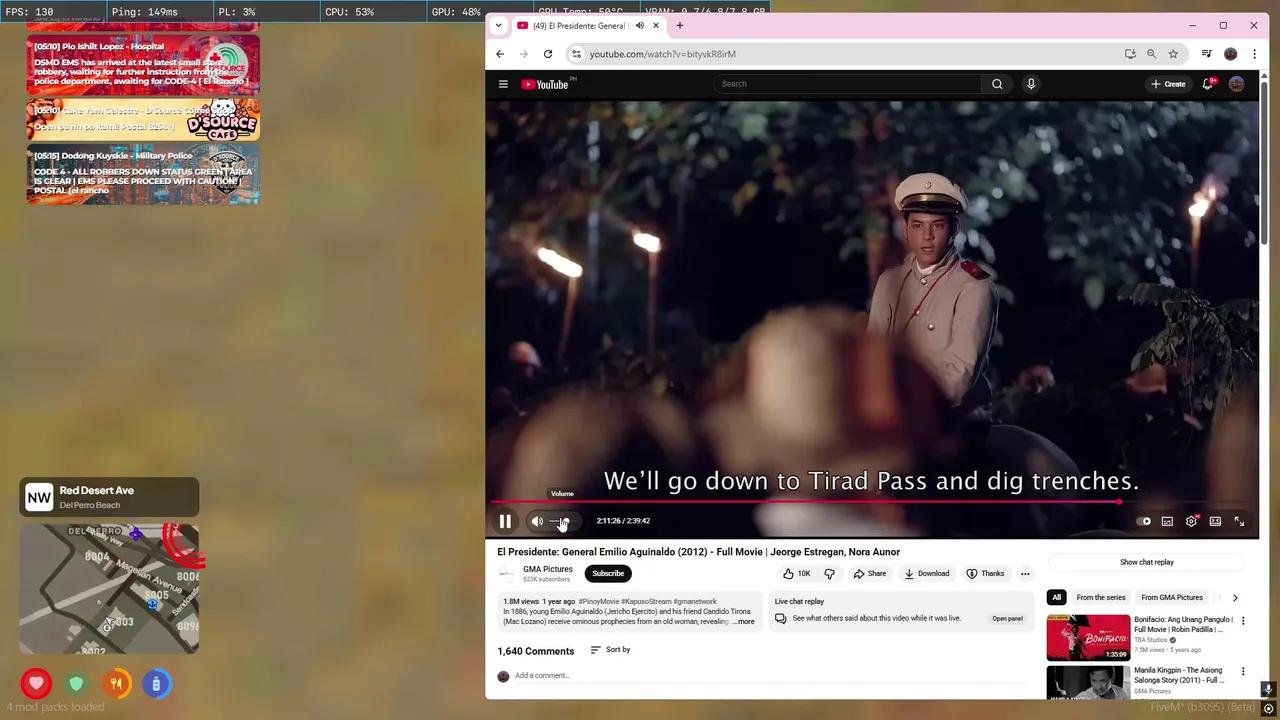The width and height of the screenshot is (1280, 720).
Task: Open the #PinoyMovie hashtag
Action: tap(599, 602)
